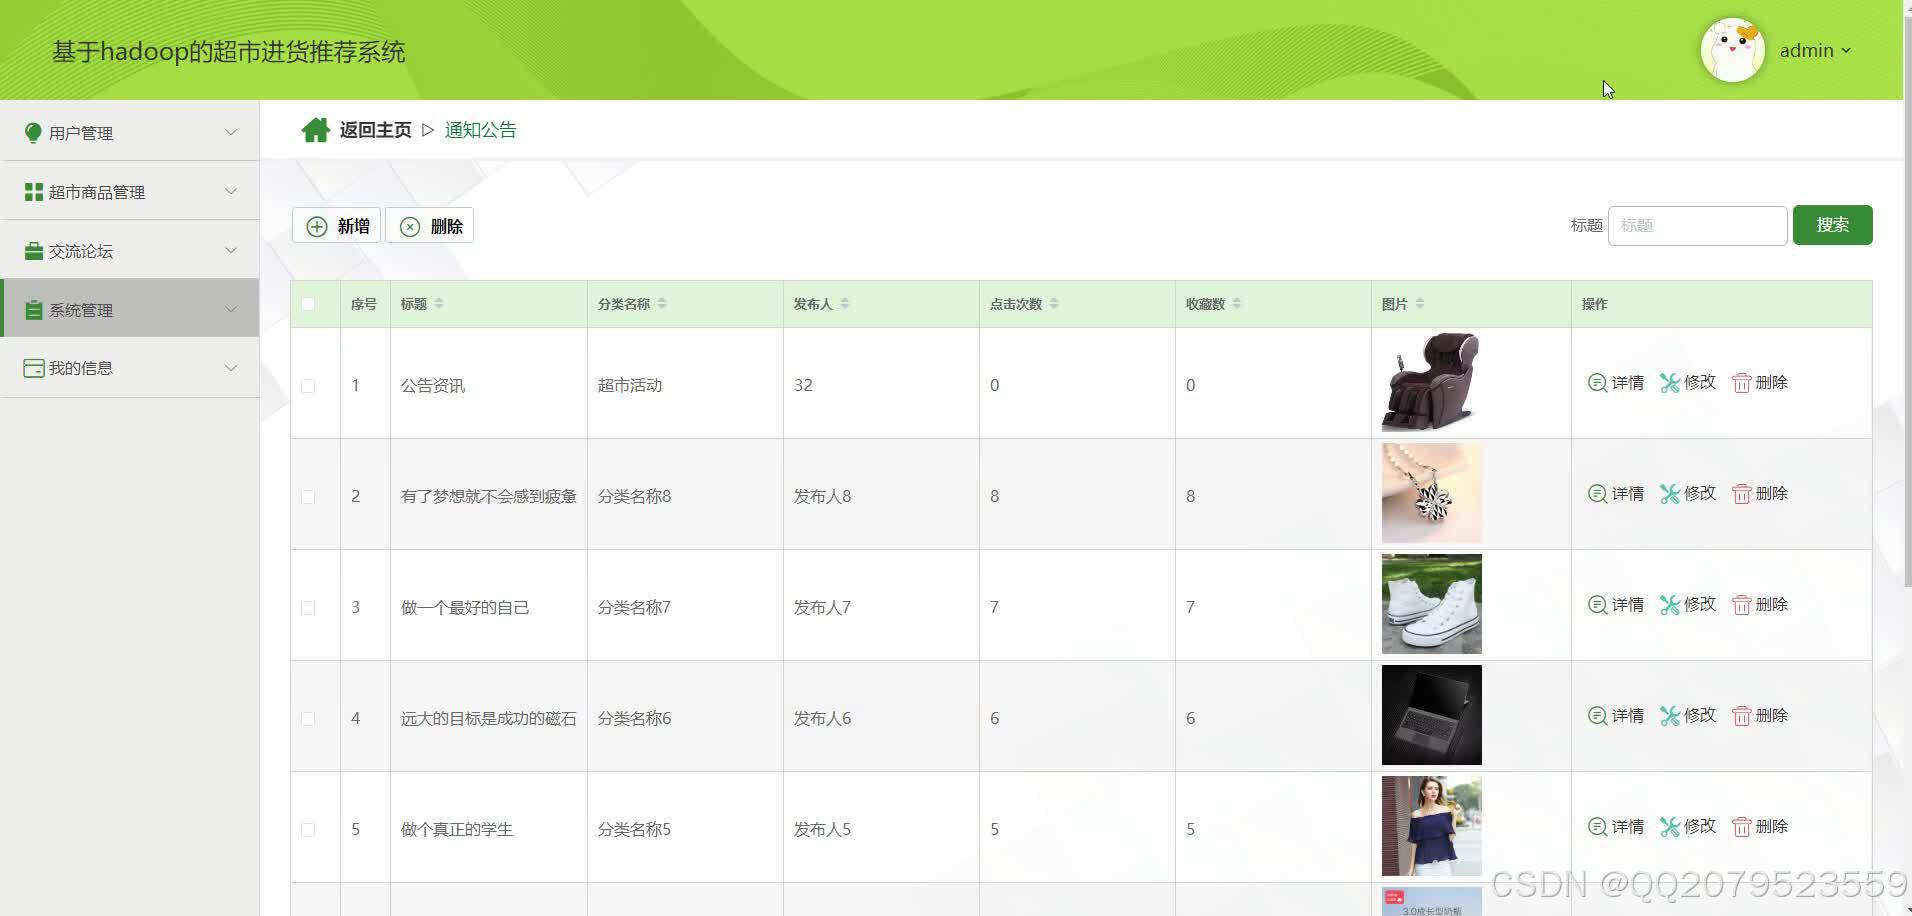Go back via 返回主页 link

[x=375, y=130]
